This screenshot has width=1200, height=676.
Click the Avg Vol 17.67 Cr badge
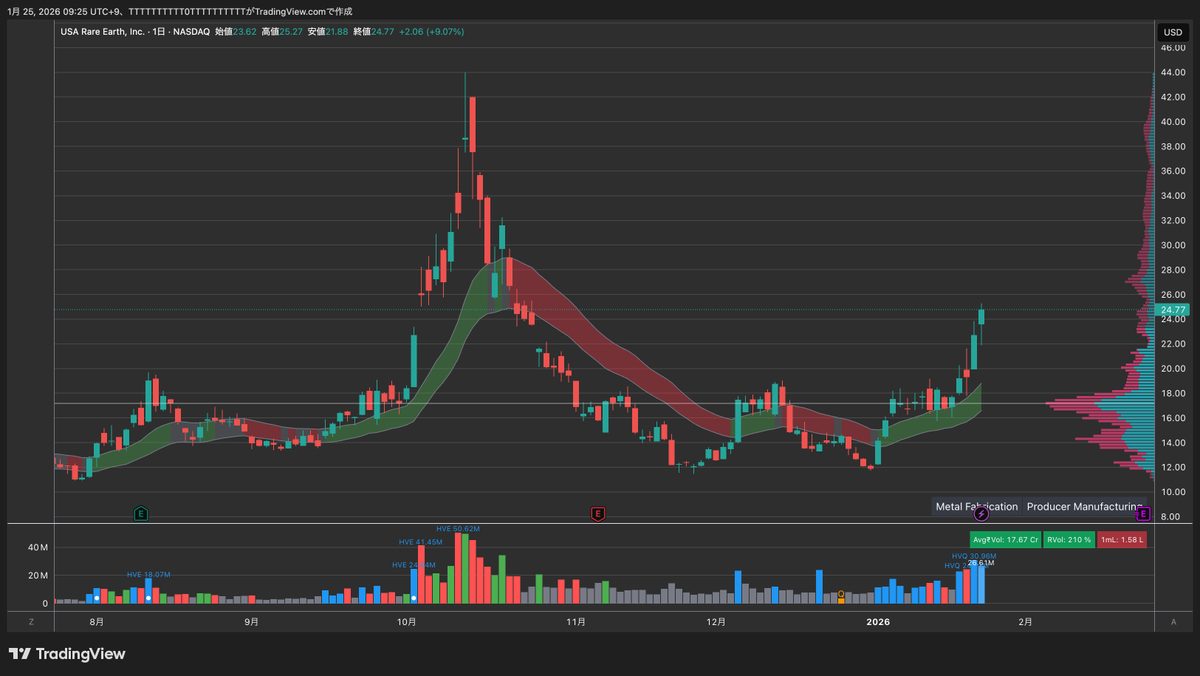pos(1005,540)
